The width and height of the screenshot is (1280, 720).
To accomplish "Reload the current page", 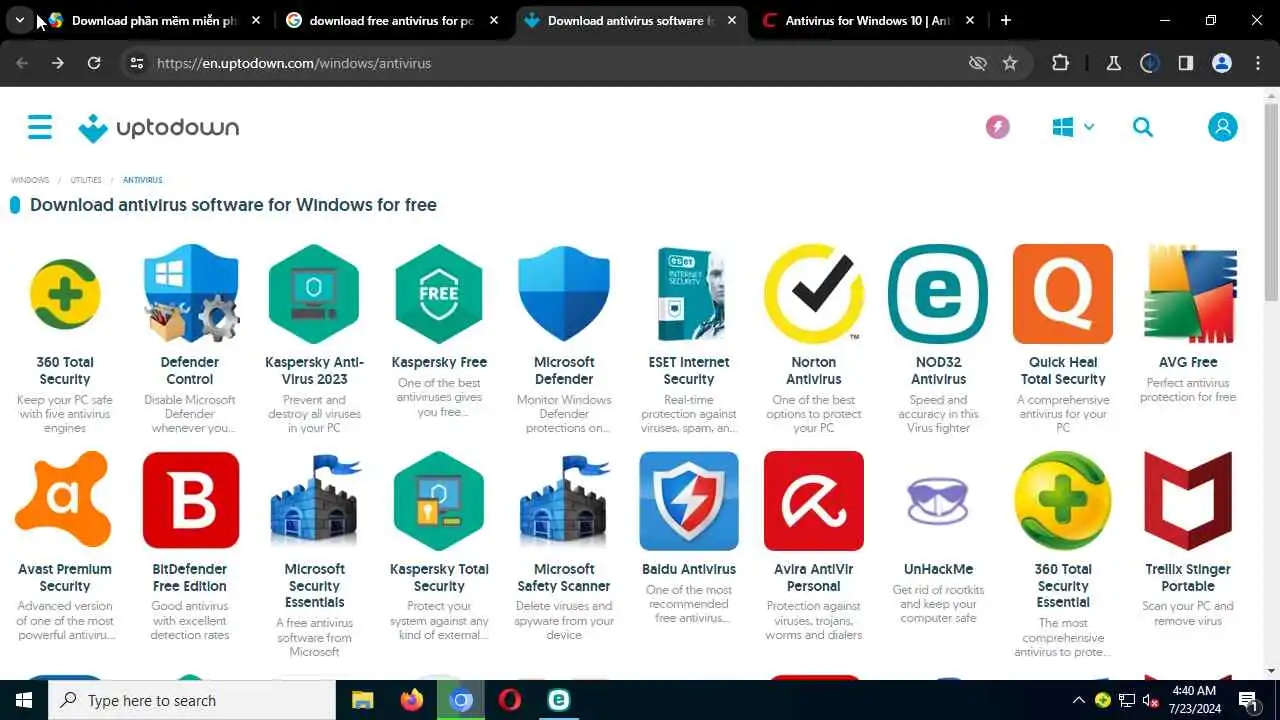I will pos(94,63).
